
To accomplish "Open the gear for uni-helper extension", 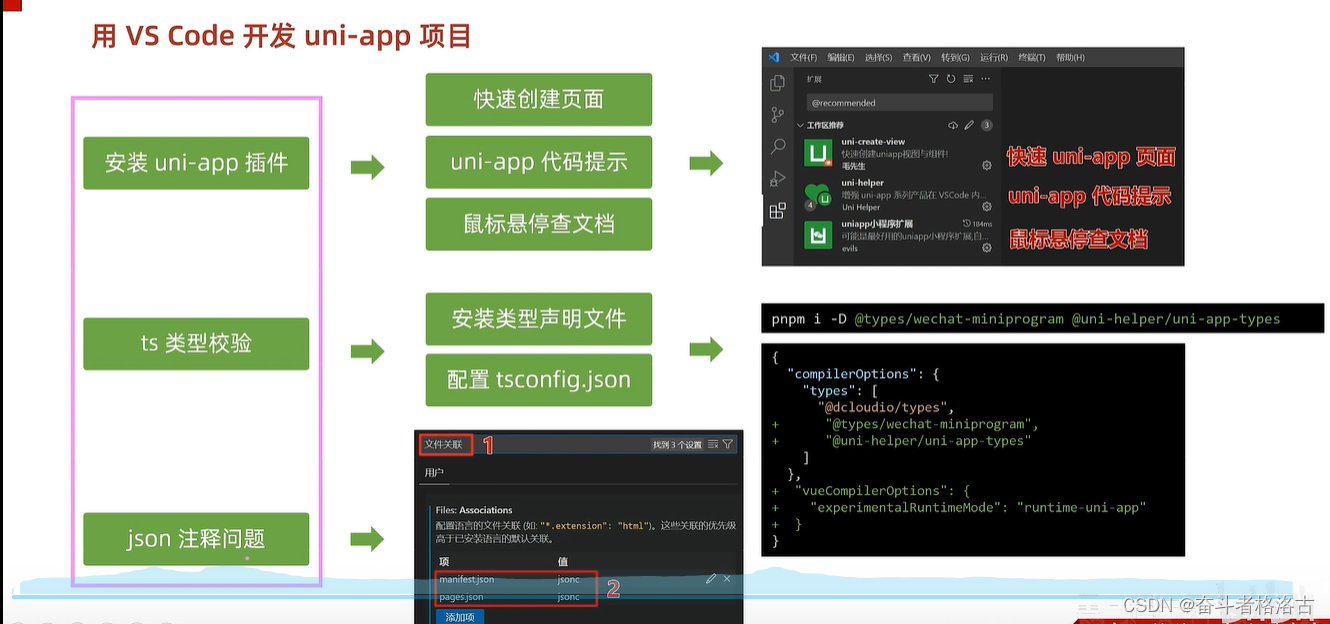I will [x=987, y=207].
